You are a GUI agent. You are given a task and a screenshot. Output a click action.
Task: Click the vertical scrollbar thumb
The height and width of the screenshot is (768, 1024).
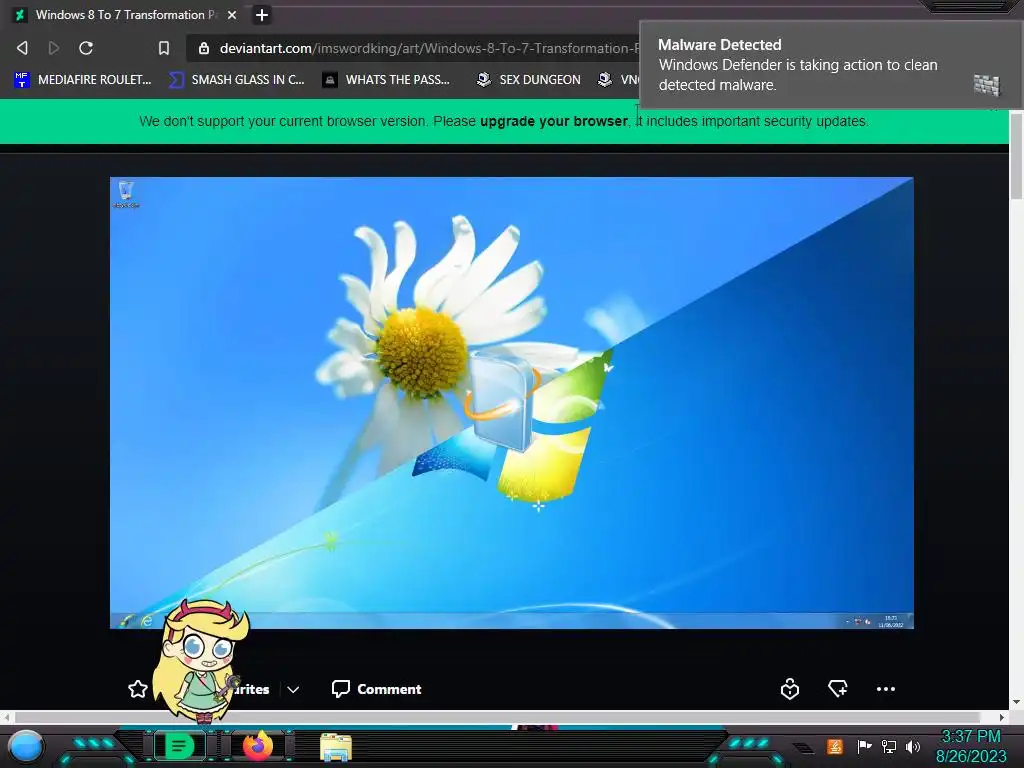(1016, 155)
